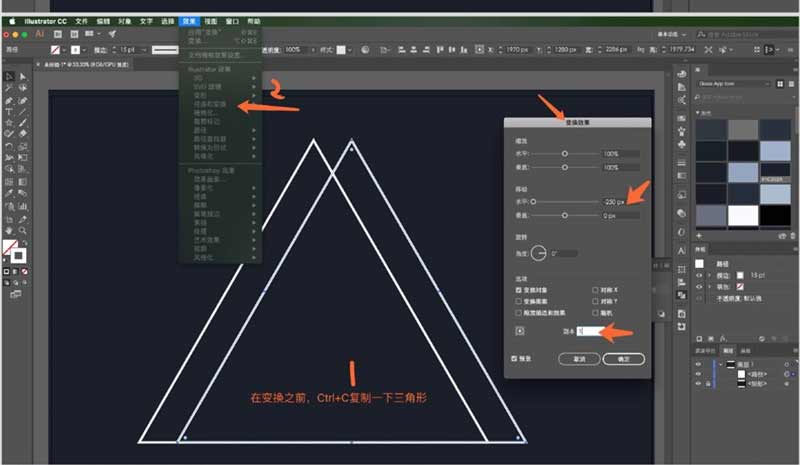800x465 pixels.
Task: Click the Stroke color box in toolbar
Action: click(19, 256)
